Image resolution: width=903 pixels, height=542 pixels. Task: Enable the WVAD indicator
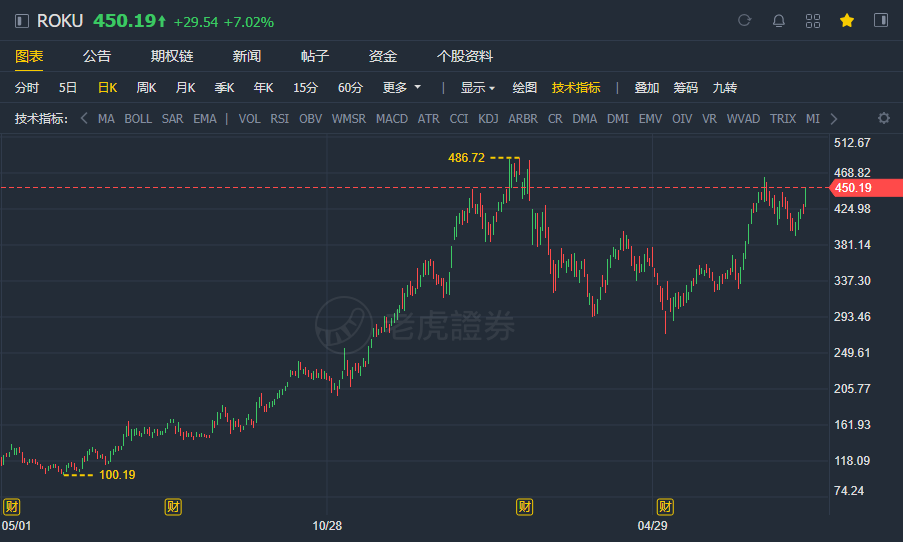pyautogui.click(x=743, y=119)
